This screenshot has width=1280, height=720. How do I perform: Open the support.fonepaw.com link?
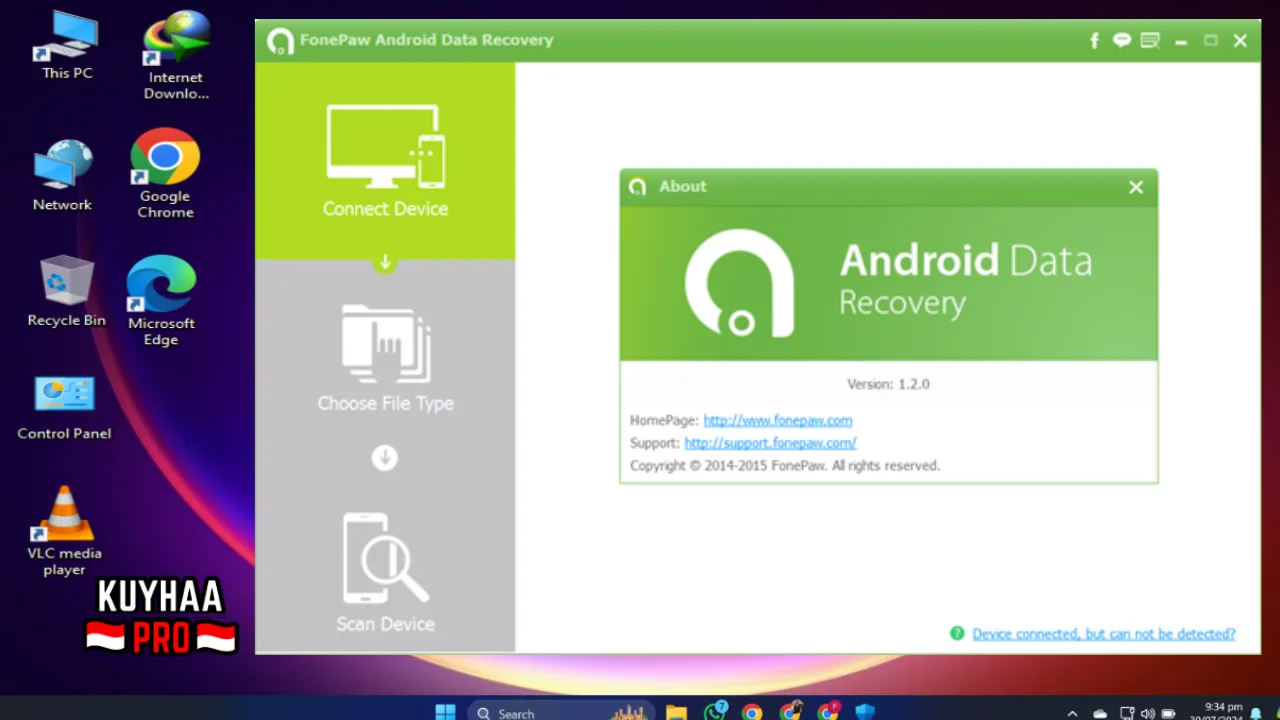[770, 442]
